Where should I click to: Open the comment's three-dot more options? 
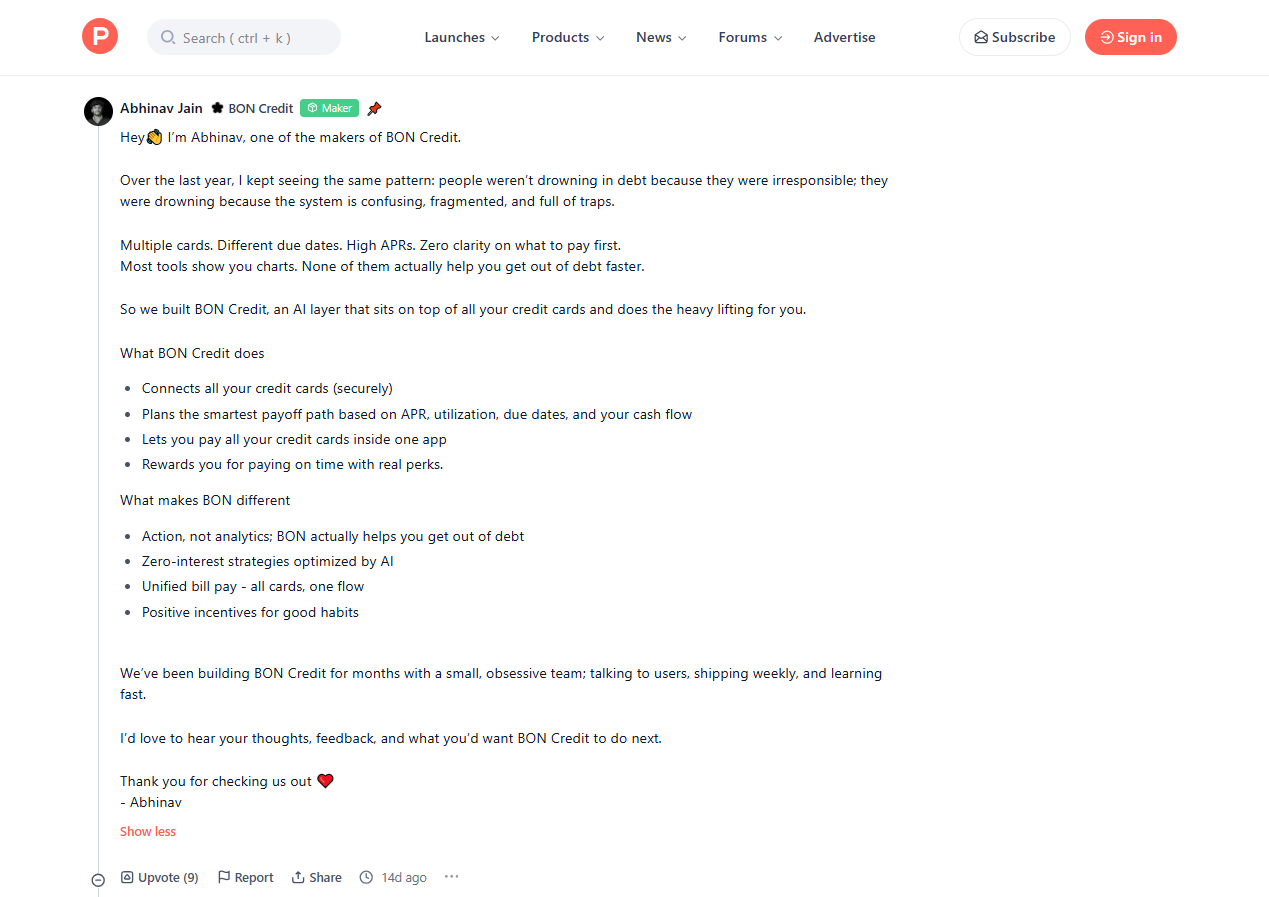point(451,877)
